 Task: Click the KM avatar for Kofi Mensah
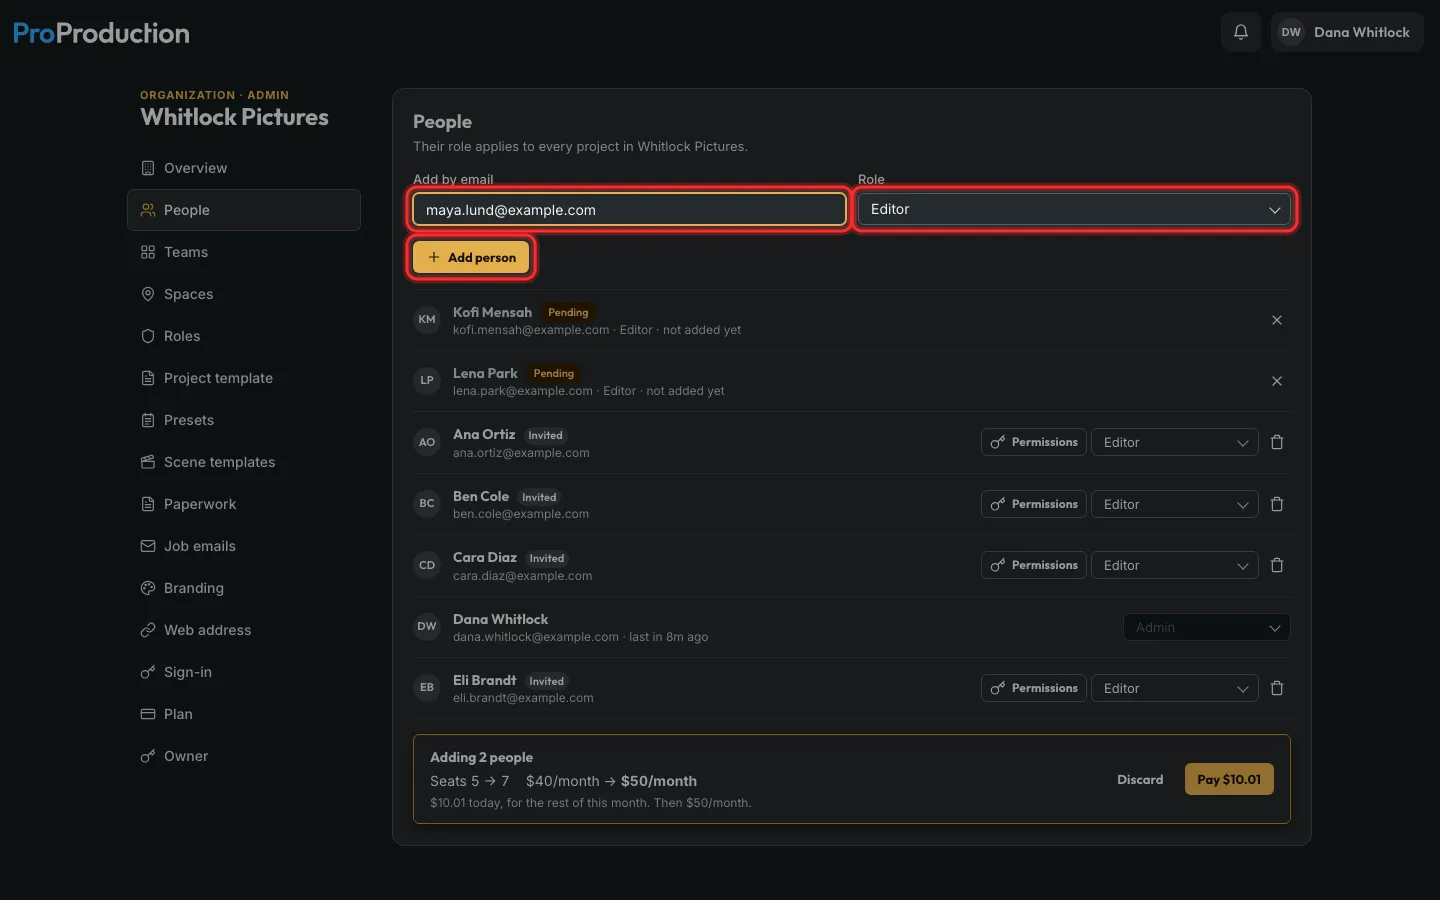427,320
